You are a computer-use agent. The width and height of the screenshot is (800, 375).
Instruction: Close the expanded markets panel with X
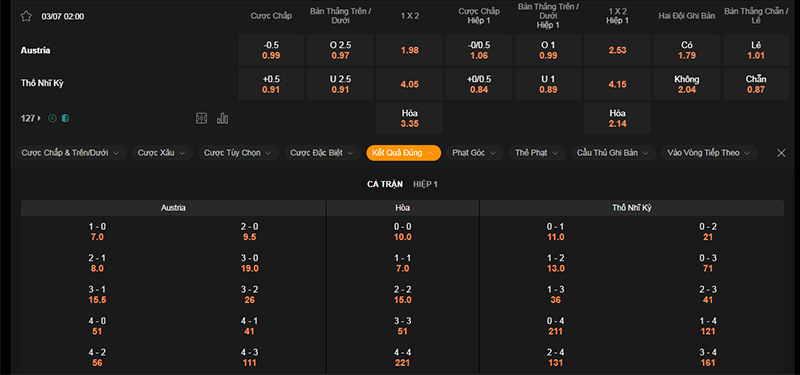(781, 153)
